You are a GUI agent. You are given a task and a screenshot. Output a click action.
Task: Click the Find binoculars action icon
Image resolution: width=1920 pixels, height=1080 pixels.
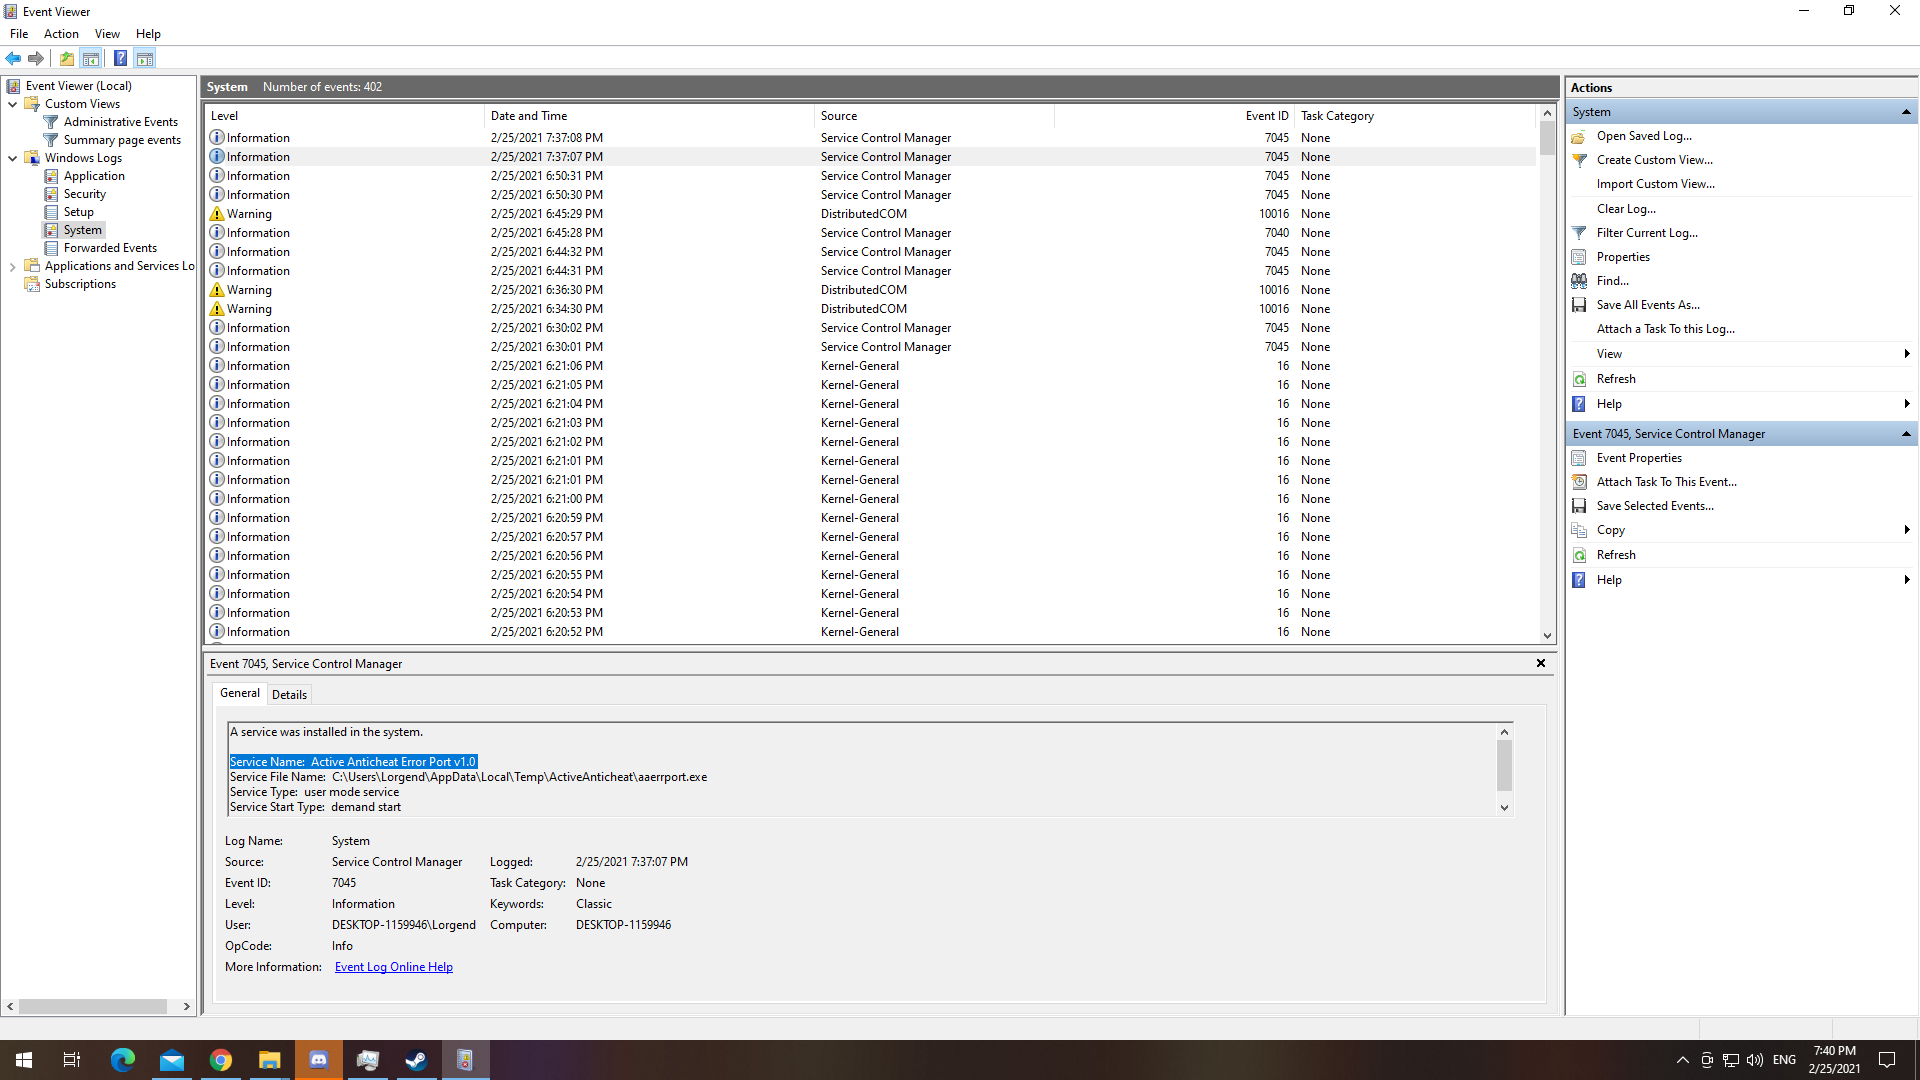(x=1579, y=281)
